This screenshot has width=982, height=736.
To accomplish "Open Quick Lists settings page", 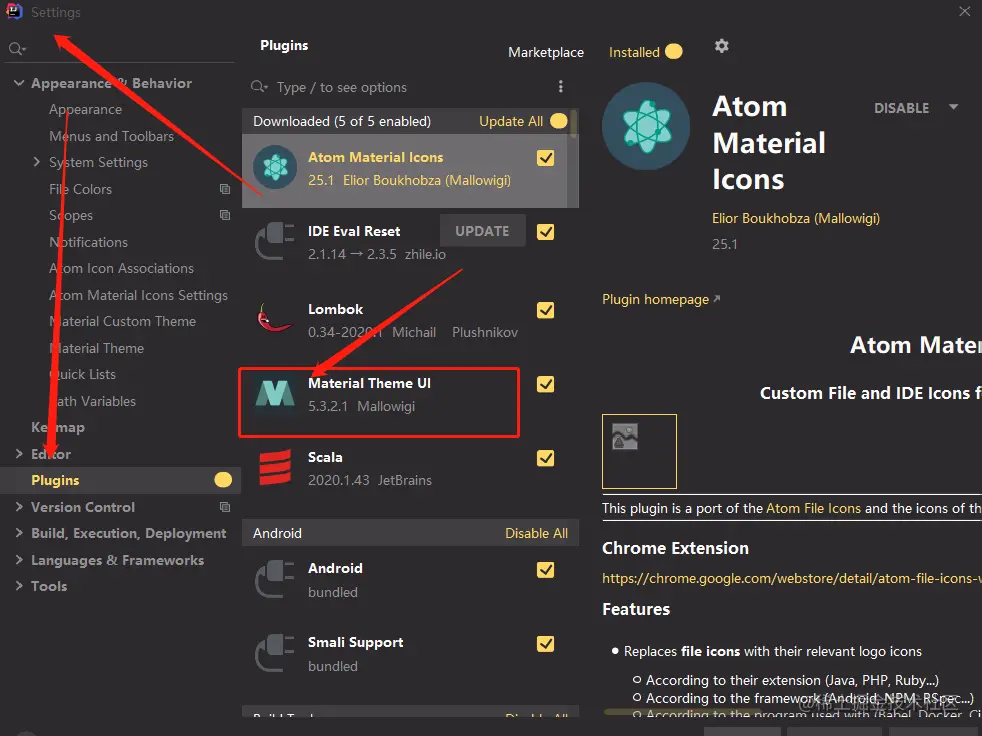I will [82, 374].
